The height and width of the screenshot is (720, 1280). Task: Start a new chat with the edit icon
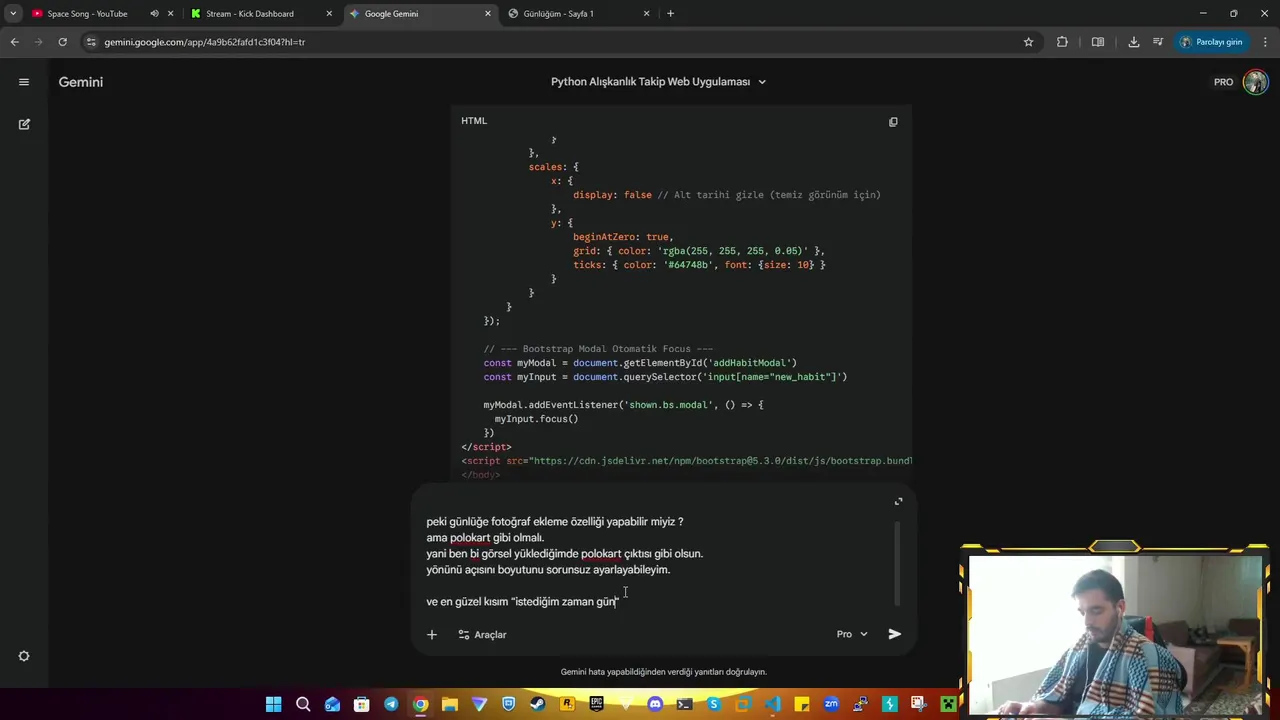24,124
